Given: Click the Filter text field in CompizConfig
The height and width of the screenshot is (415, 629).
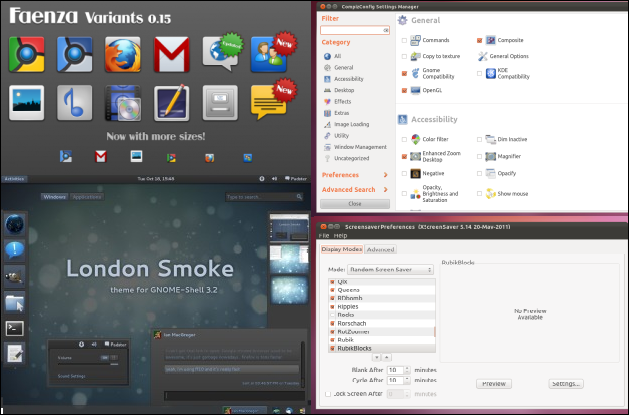Looking at the screenshot, I should (x=355, y=30).
